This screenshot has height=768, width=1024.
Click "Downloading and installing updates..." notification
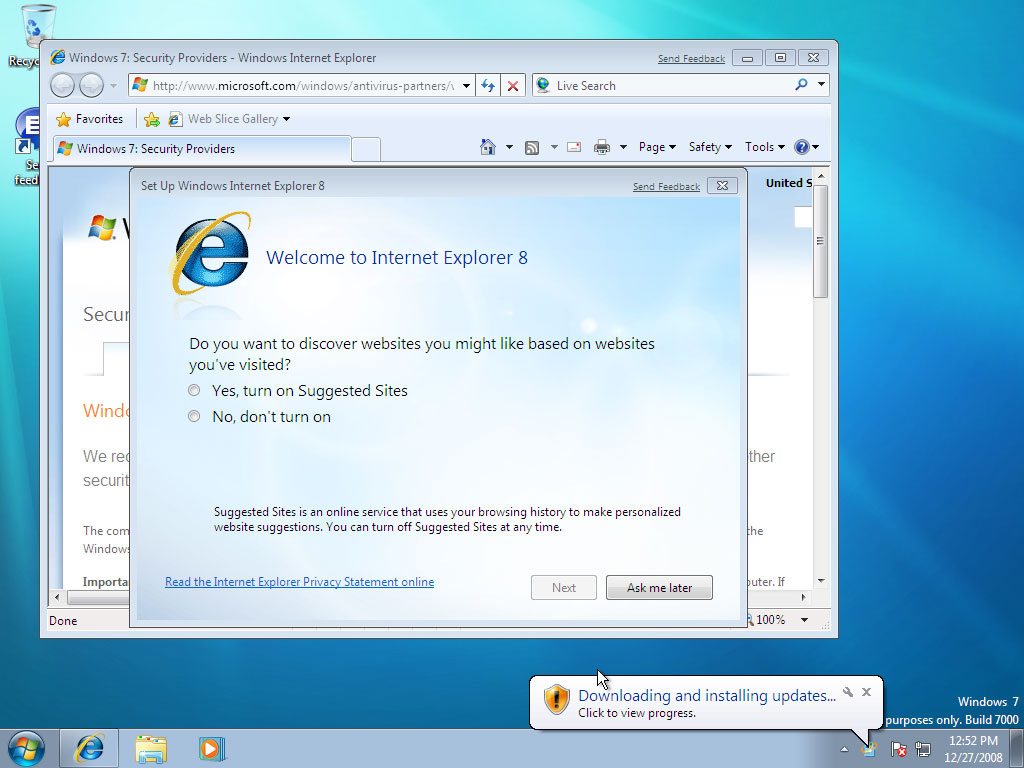(x=707, y=696)
